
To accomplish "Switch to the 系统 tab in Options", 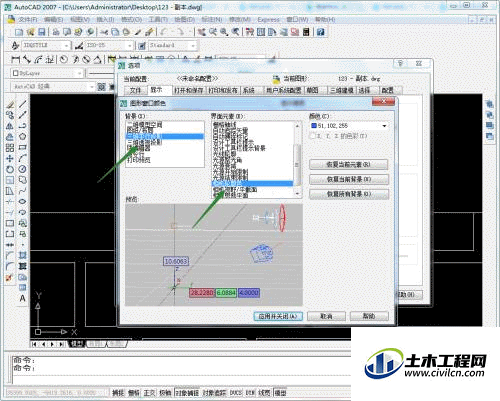I will coord(249,90).
